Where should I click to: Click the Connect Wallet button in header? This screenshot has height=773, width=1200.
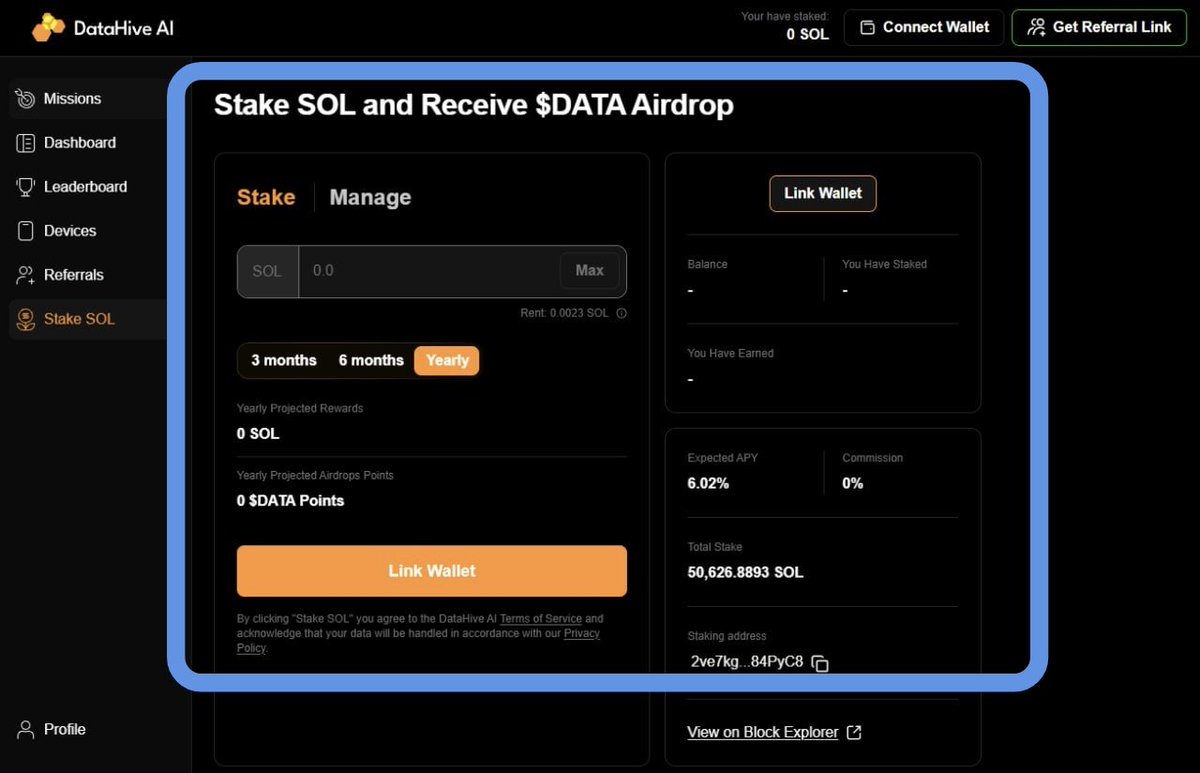(924, 27)
